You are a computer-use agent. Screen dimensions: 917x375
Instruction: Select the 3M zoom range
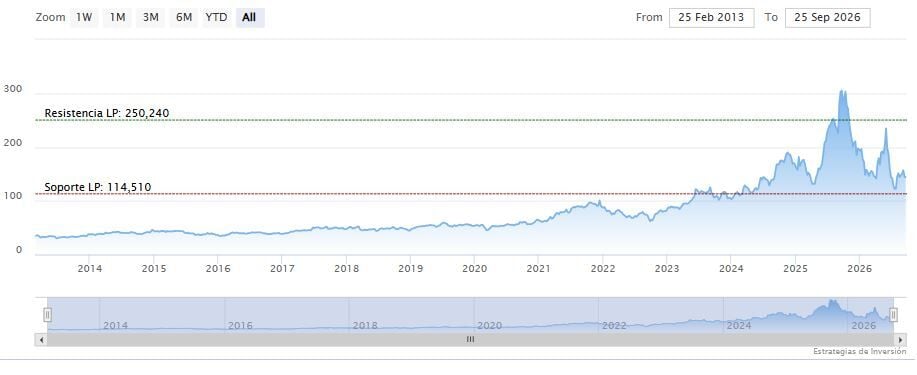pyautogui.click(x=151, y=18)
